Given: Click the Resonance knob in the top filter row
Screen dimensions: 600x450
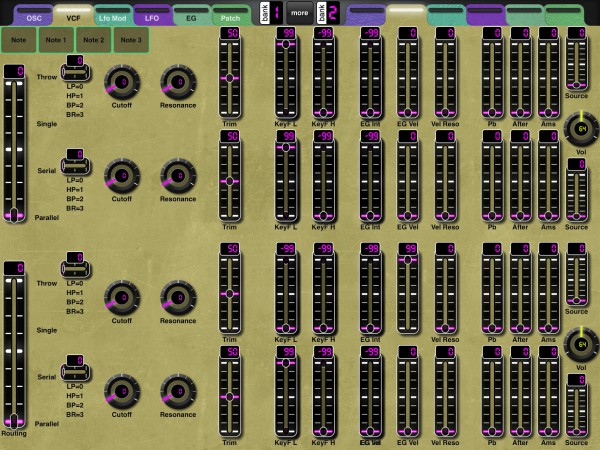Looking at the screenshot, I should [x=178, y=82].
